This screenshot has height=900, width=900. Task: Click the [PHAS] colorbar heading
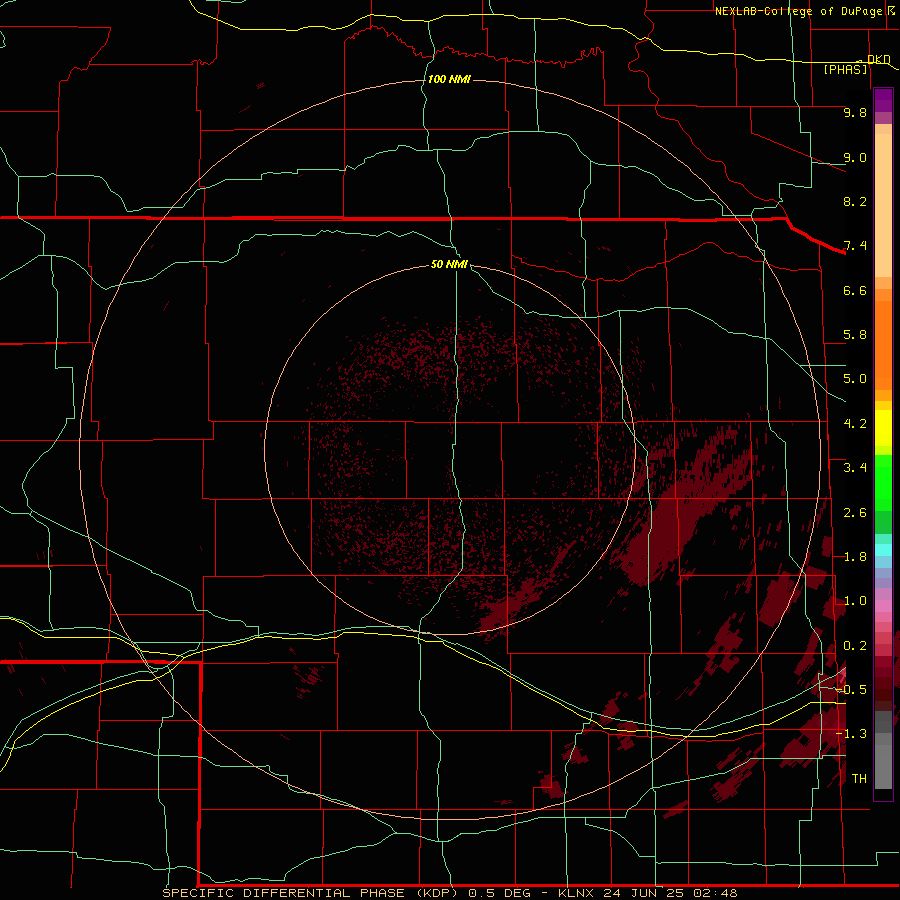[845, 70]
